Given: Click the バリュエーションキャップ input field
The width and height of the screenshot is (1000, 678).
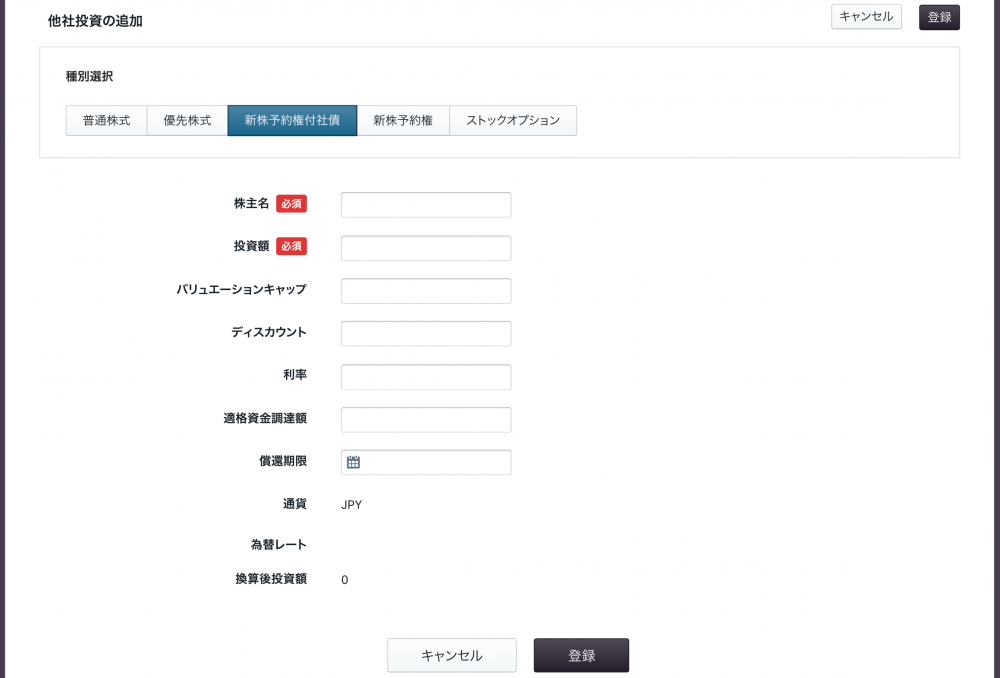Looking at the screenshot, I should 426,291.
